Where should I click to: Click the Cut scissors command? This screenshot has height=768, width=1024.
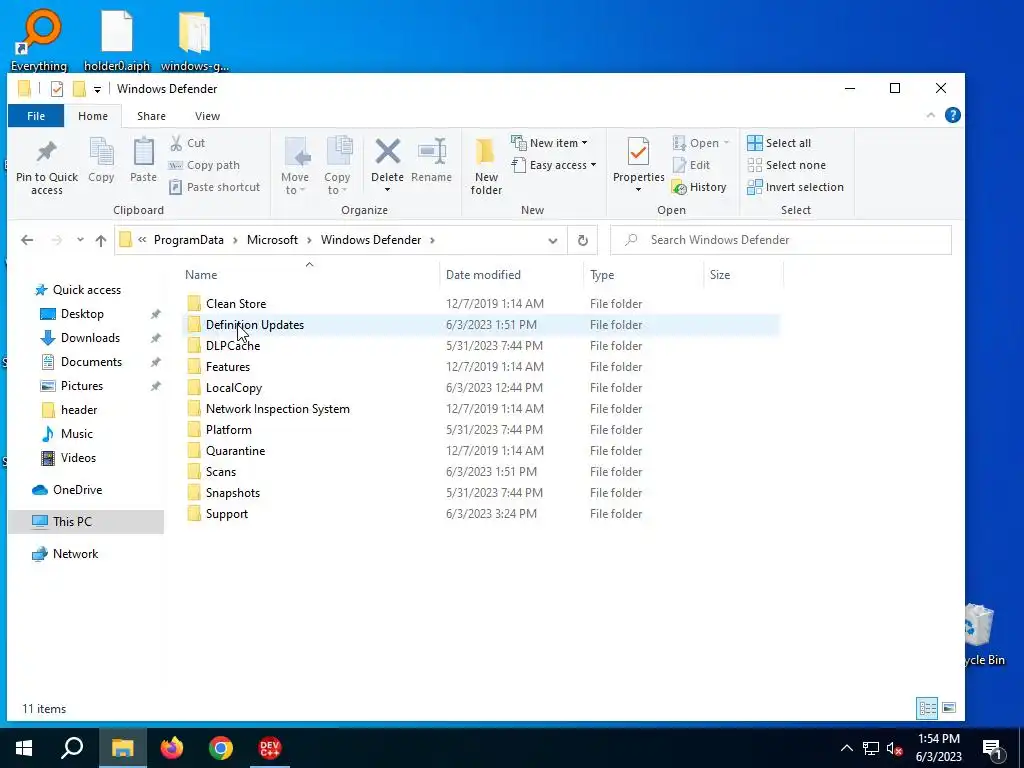[x=187, y=143]
